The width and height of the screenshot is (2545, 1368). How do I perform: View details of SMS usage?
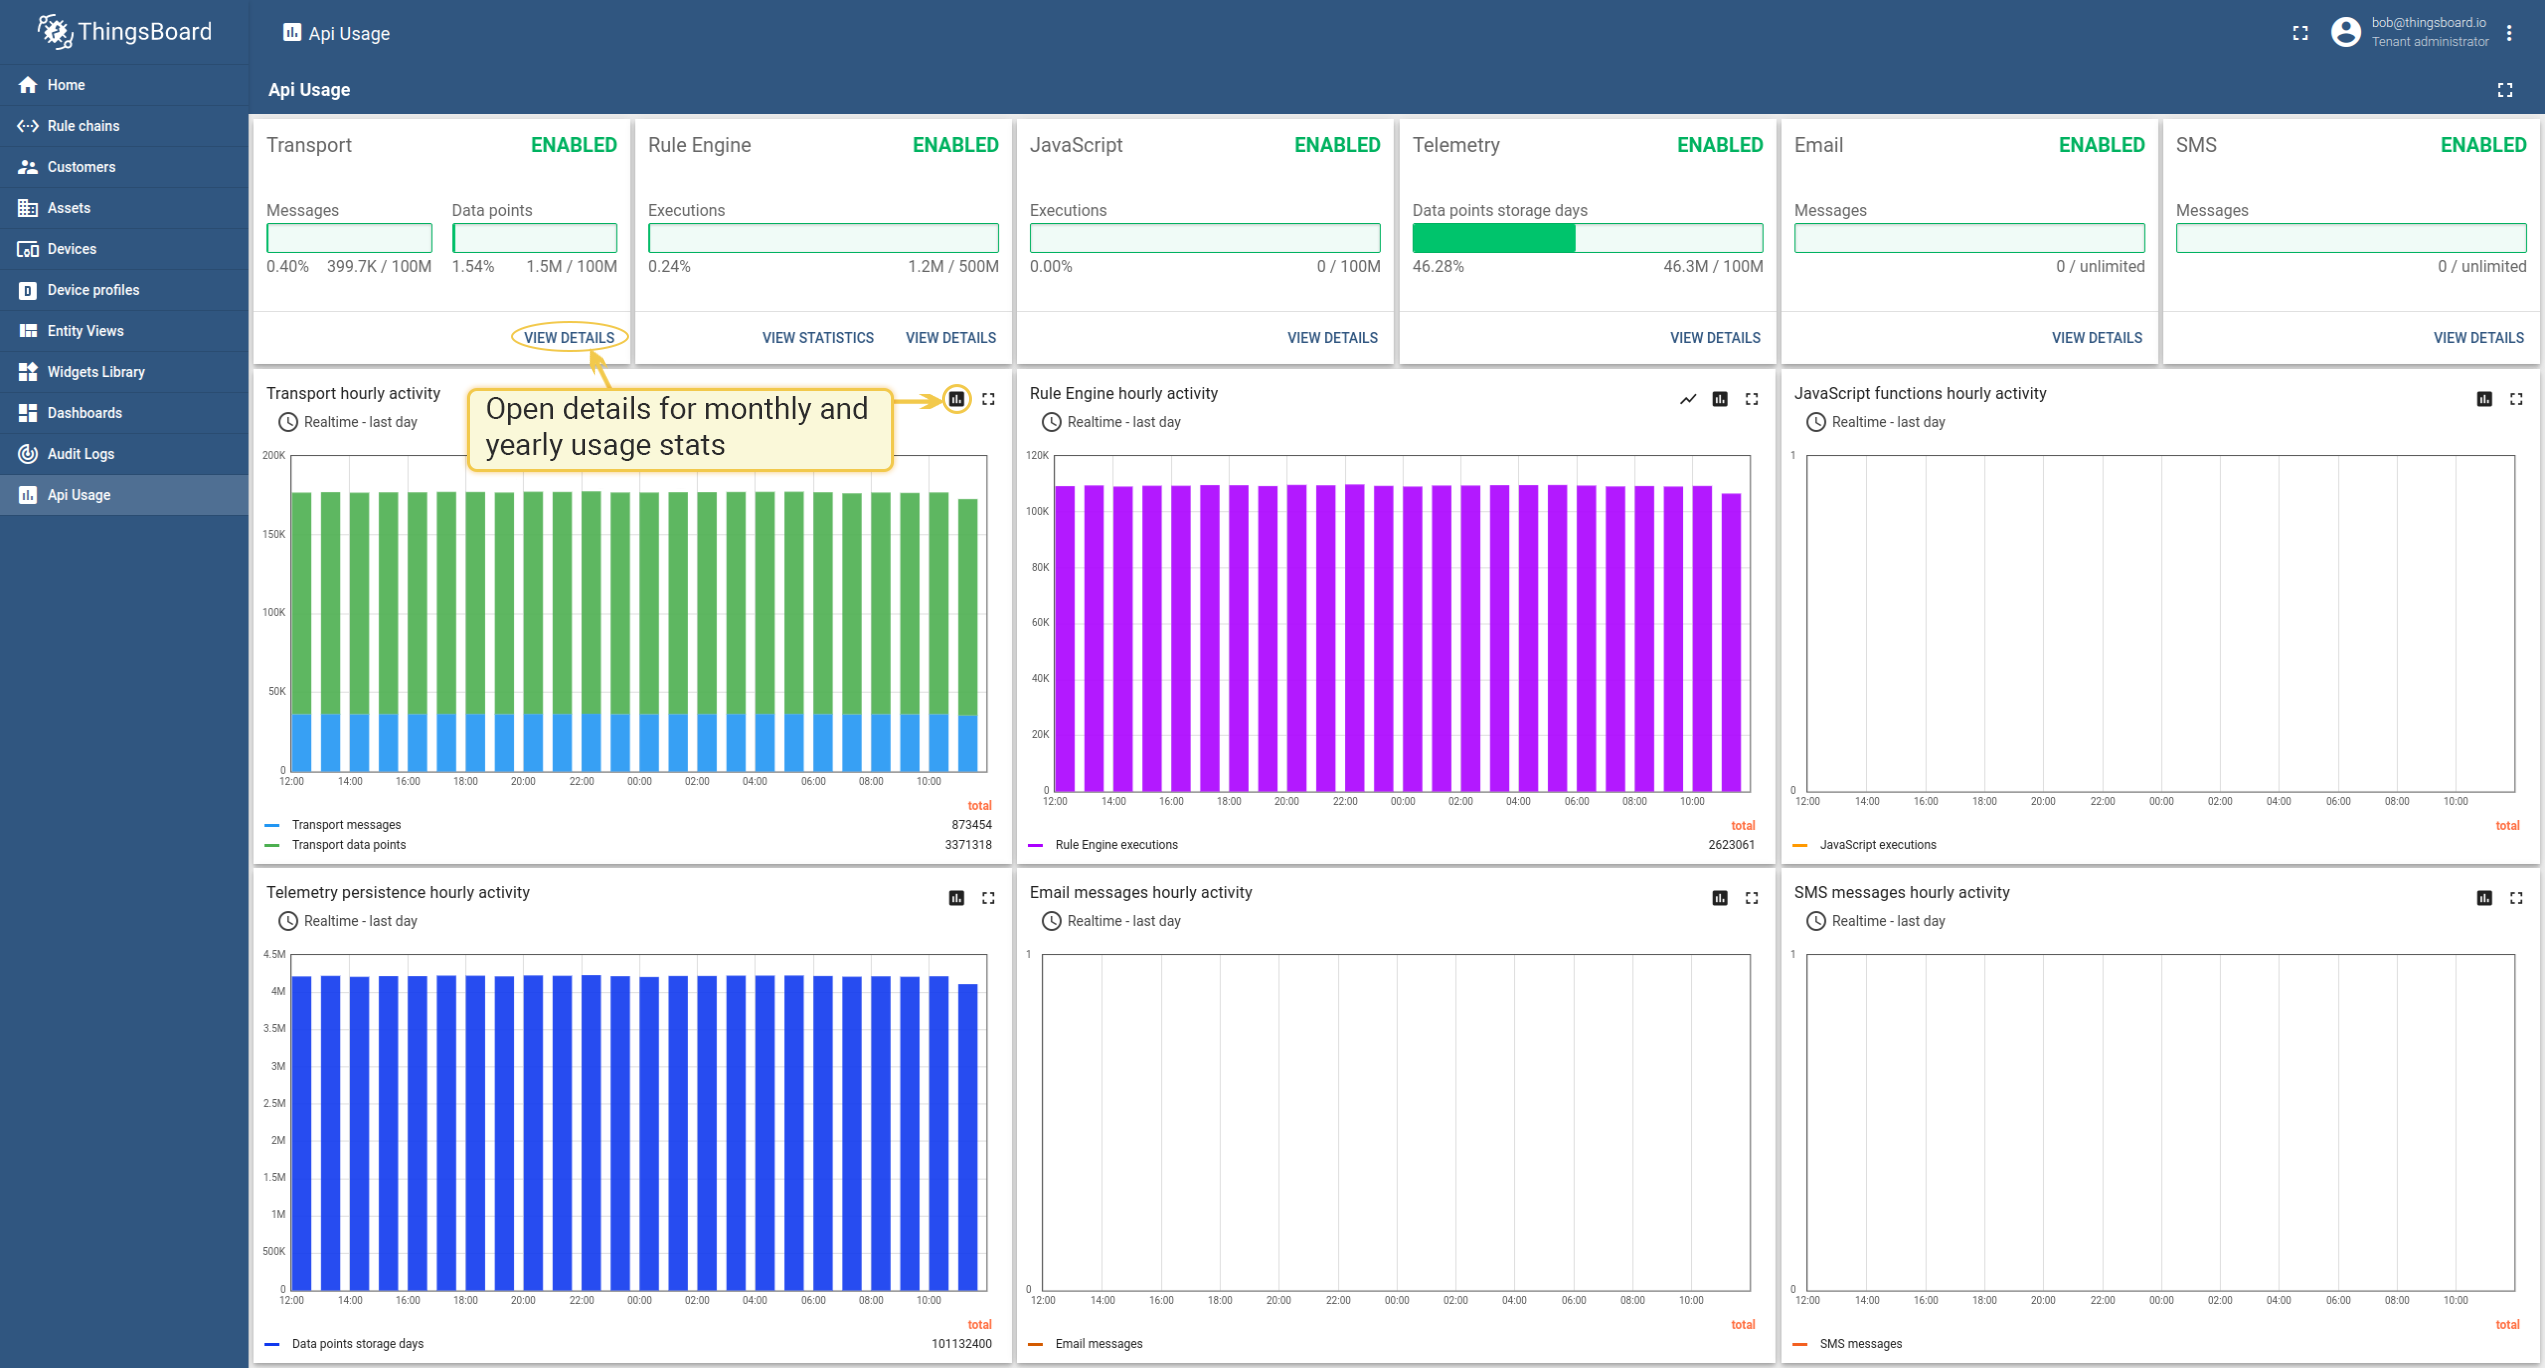click(2479, 338)
